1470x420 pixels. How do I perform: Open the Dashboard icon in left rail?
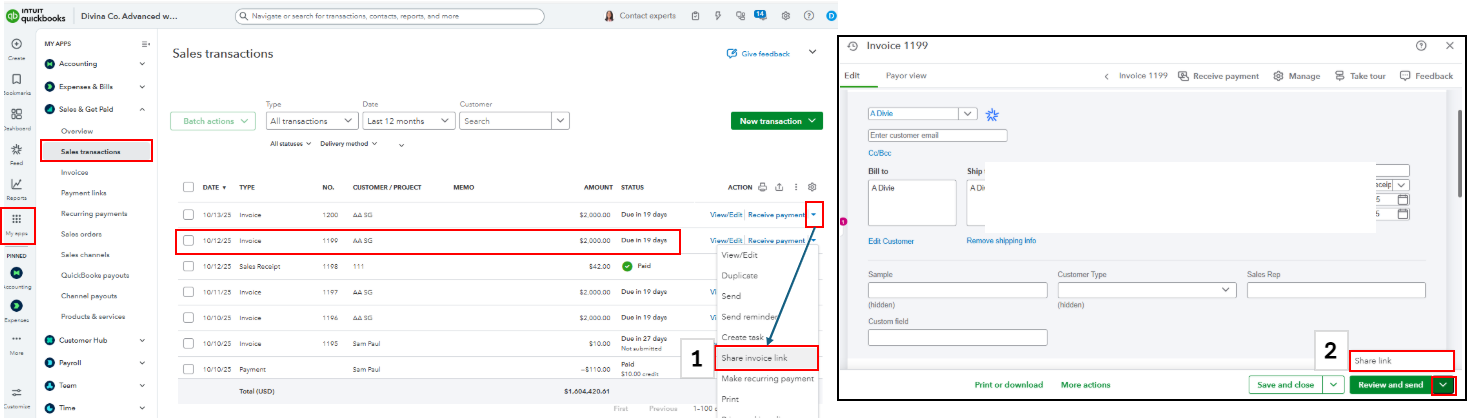[x=16, y=115]
